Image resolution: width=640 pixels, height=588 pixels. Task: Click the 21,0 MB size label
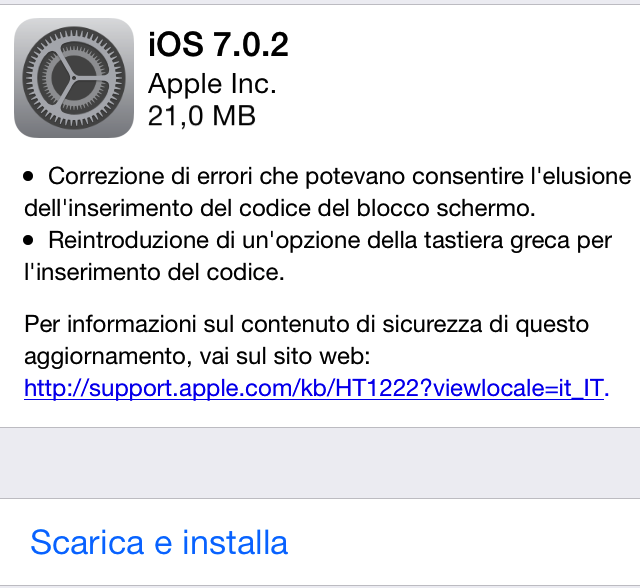pyautogui.click(x=202, y=116)
